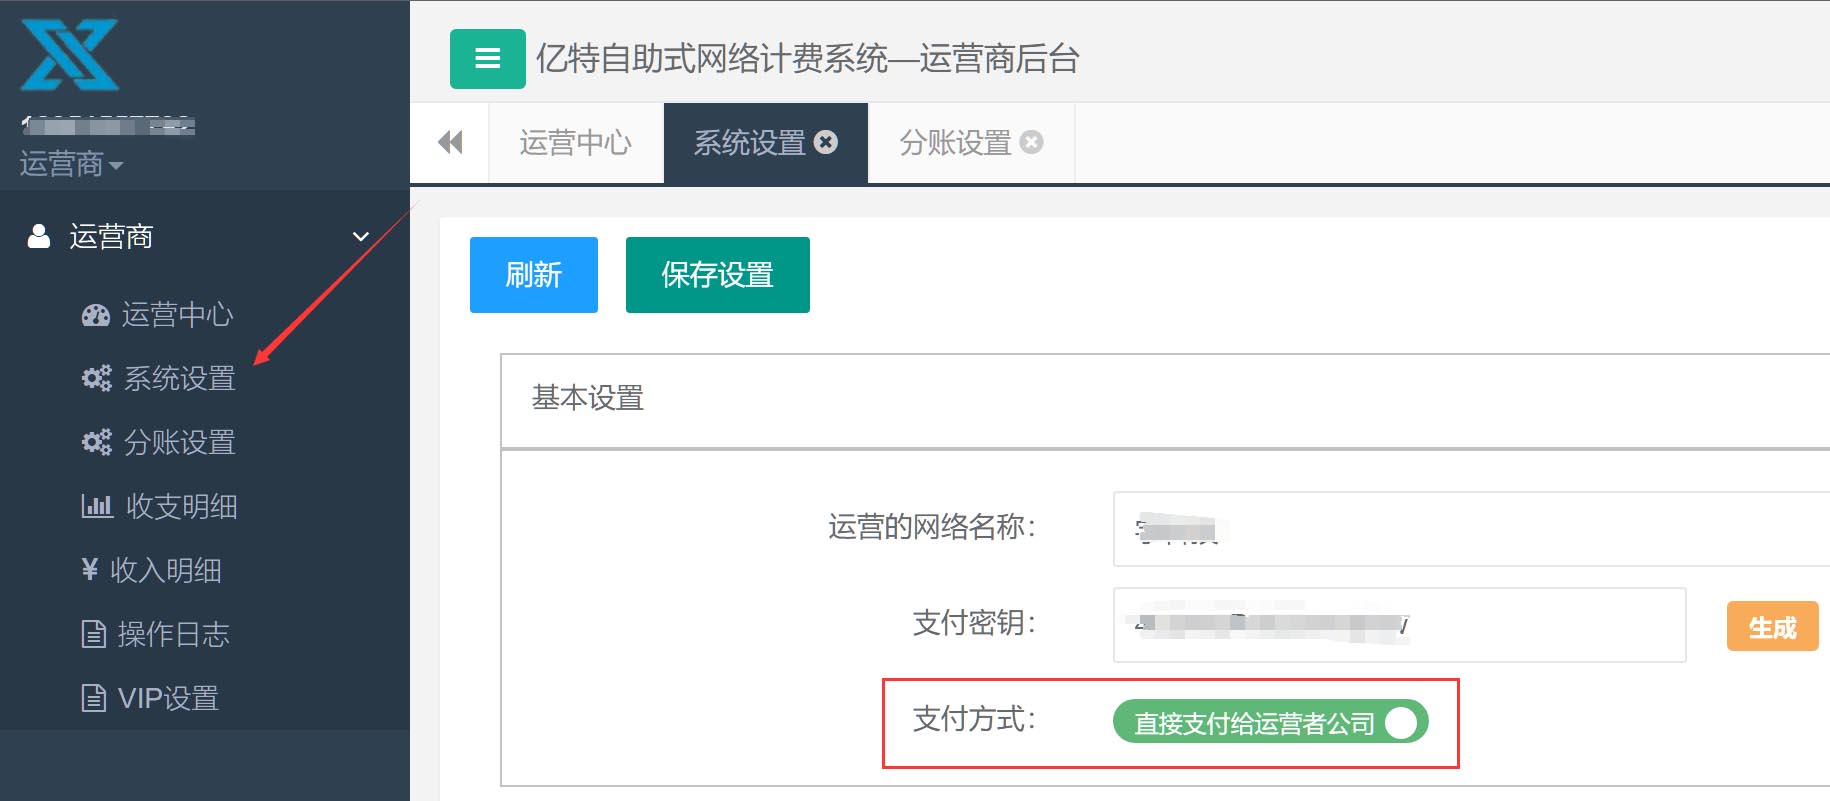Click the document icon for 操作日志
The height and width of the screenshot is (801, 1830).
(93, 634)
